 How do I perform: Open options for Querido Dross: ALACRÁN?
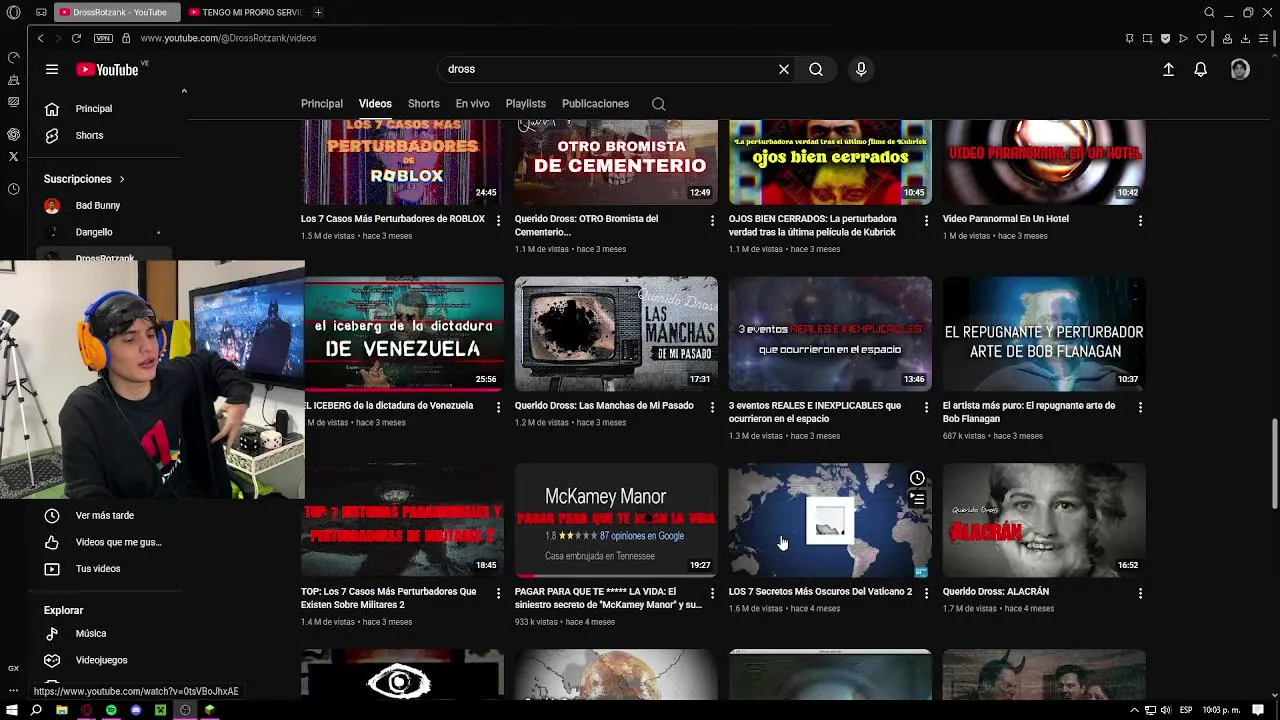click(1140, 593)
